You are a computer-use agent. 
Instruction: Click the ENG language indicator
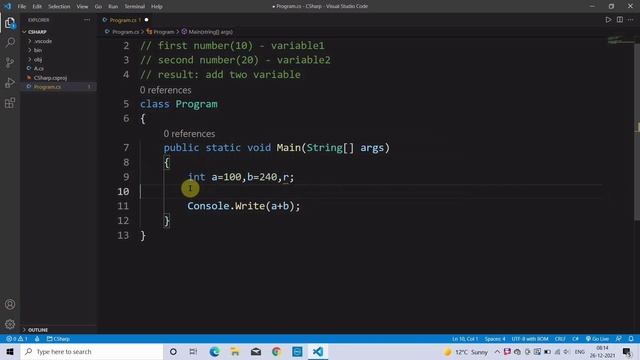click(x=579, y=351)
